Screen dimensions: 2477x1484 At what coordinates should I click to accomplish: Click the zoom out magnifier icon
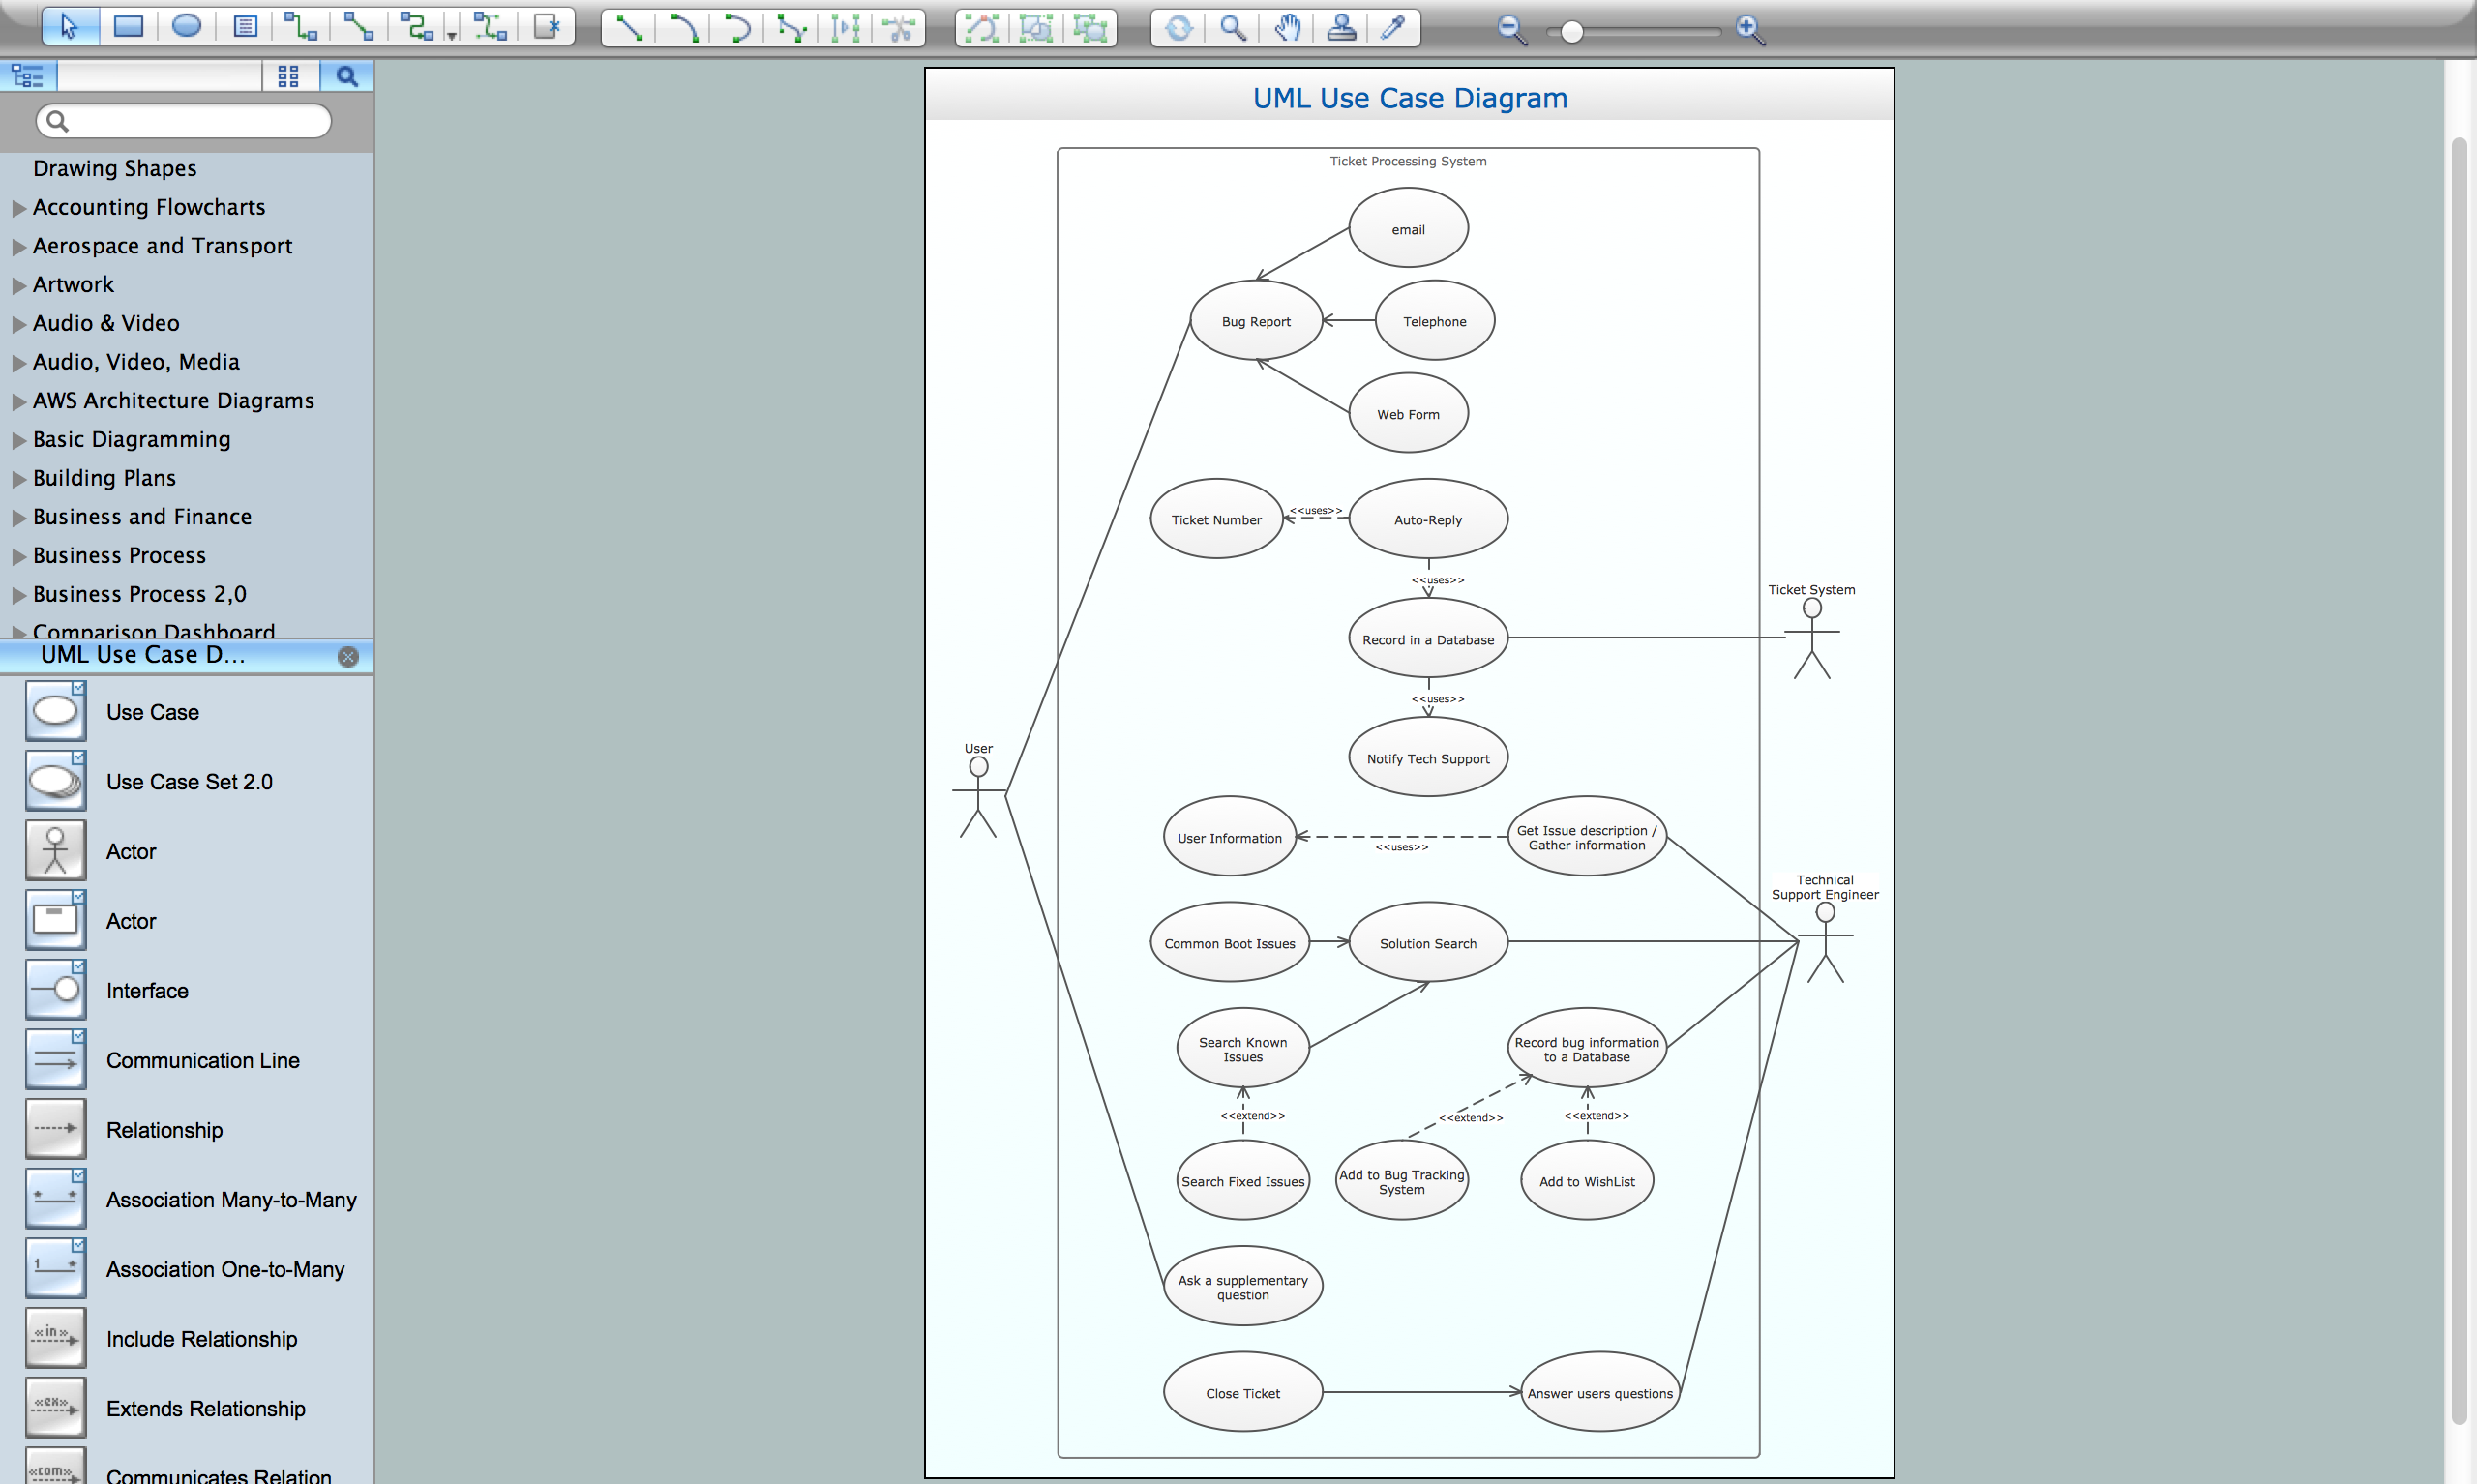1511,29
